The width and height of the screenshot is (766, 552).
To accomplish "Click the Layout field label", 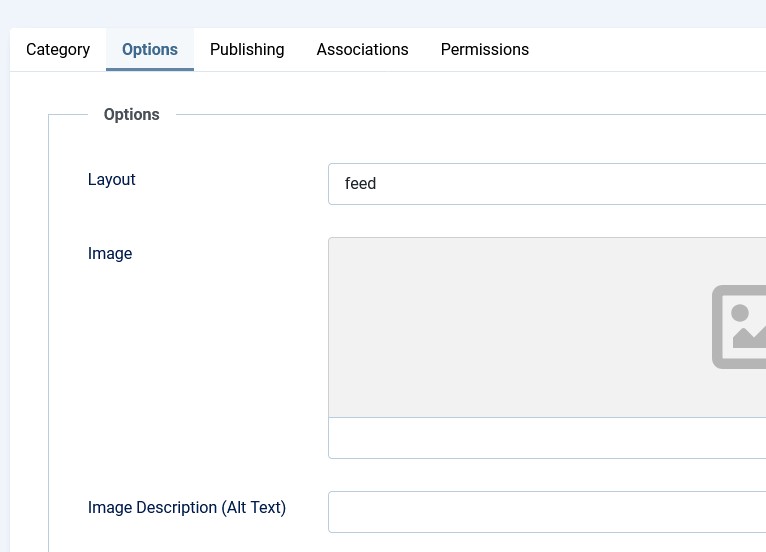I will [x=111, y=180].
